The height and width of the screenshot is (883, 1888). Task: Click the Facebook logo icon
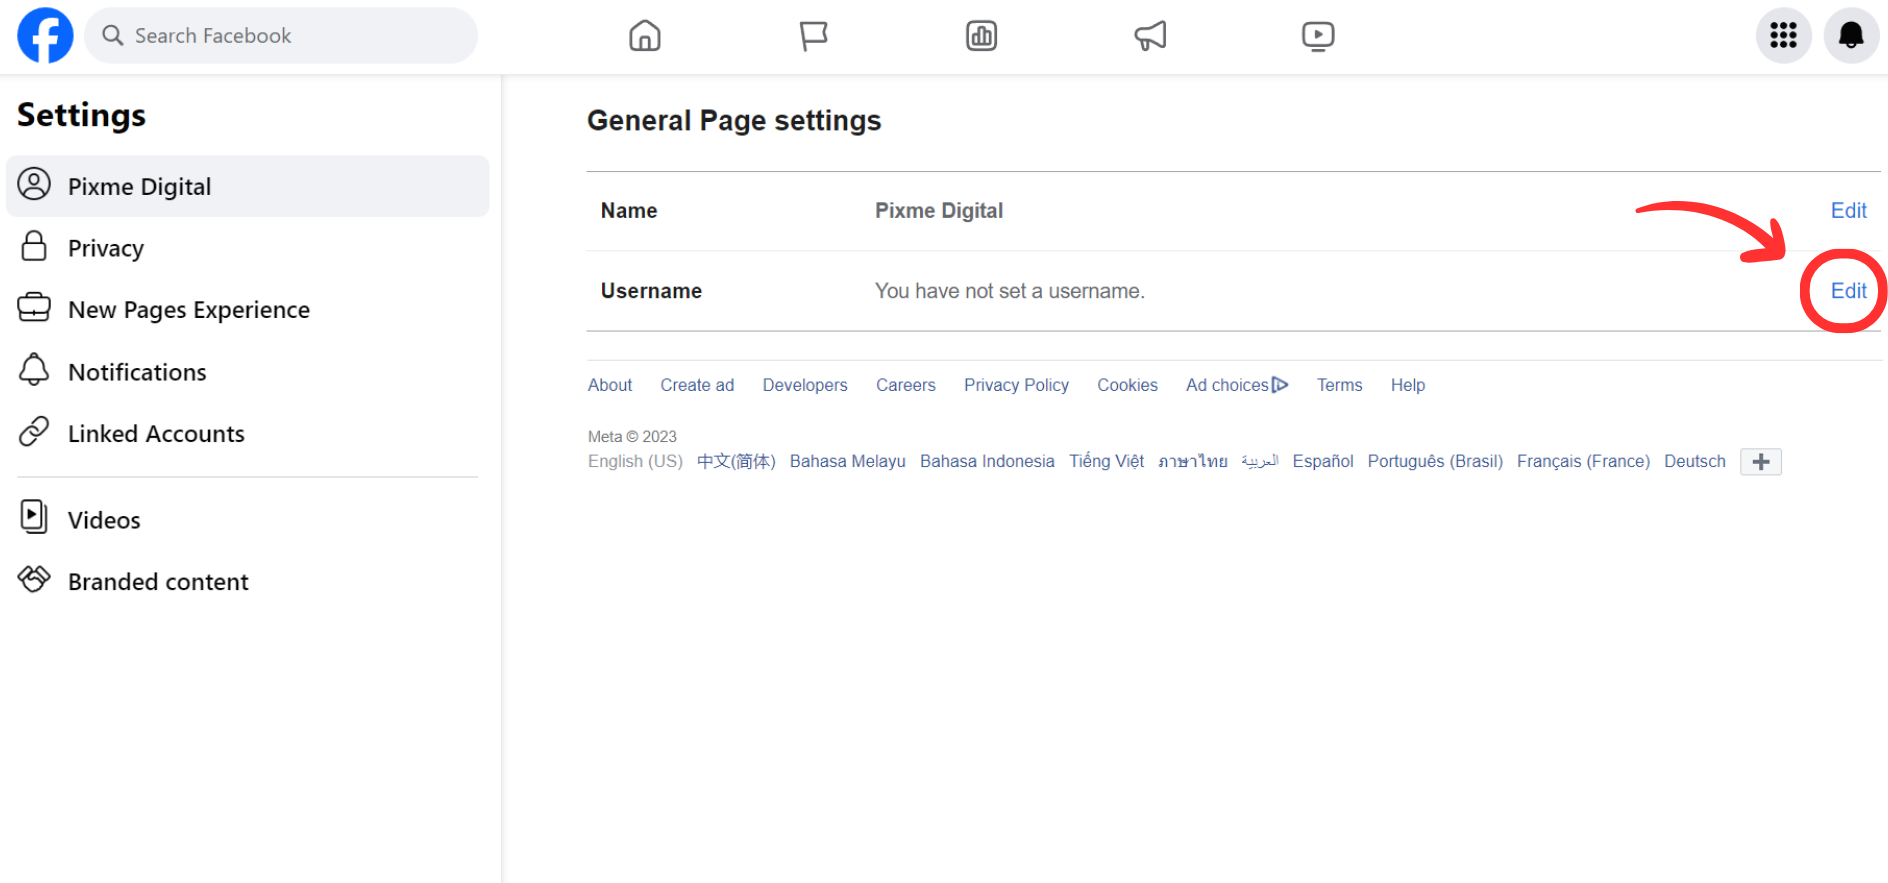click(x=45, y=36)
